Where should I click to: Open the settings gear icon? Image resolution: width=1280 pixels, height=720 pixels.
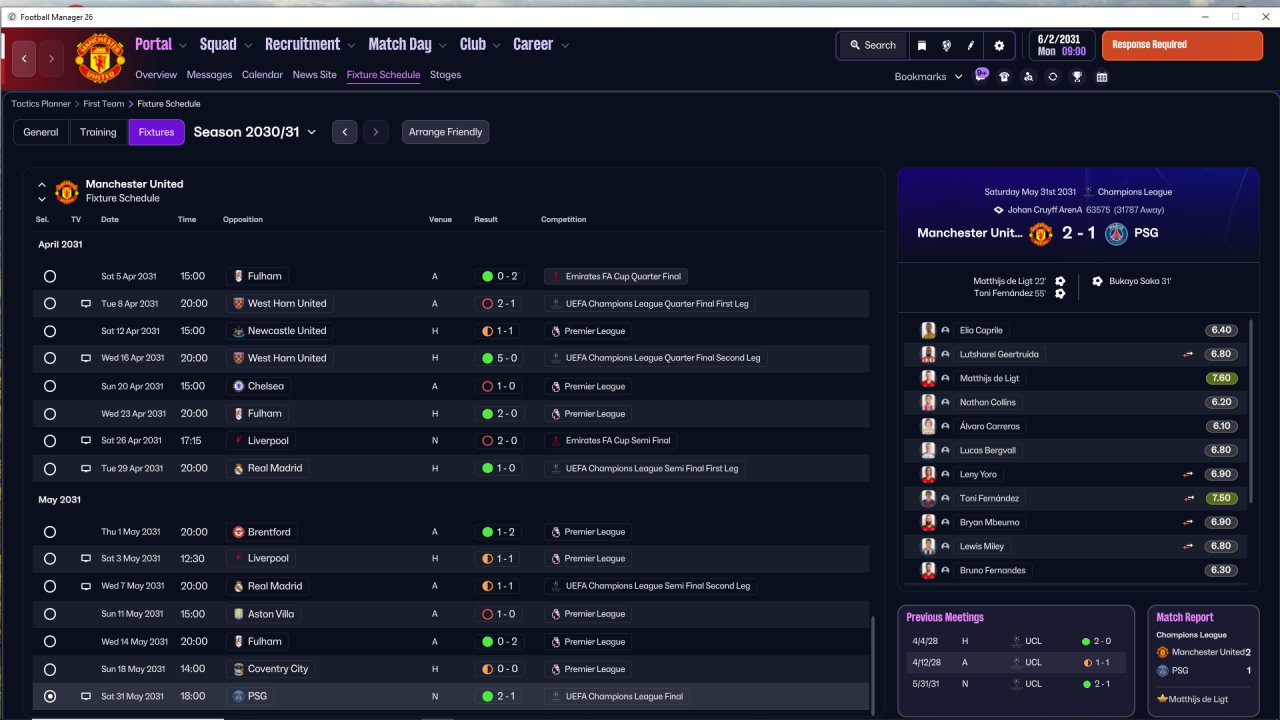click(x=999, y=45)
